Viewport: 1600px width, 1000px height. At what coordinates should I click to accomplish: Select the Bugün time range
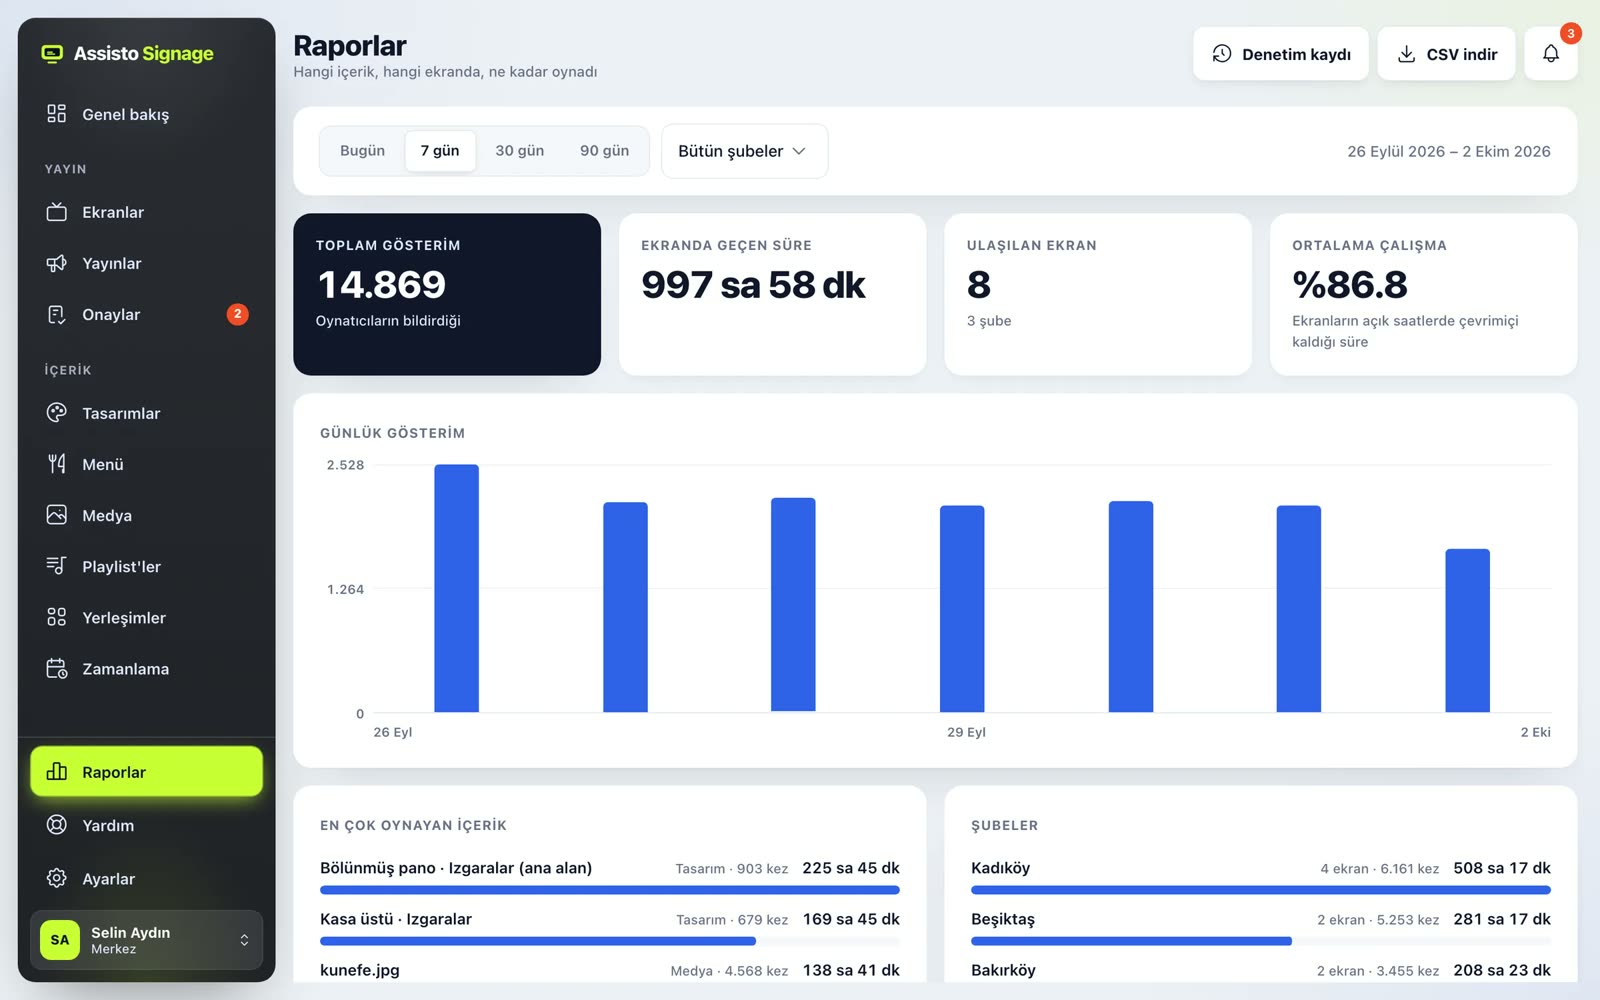tap(362, 151)
